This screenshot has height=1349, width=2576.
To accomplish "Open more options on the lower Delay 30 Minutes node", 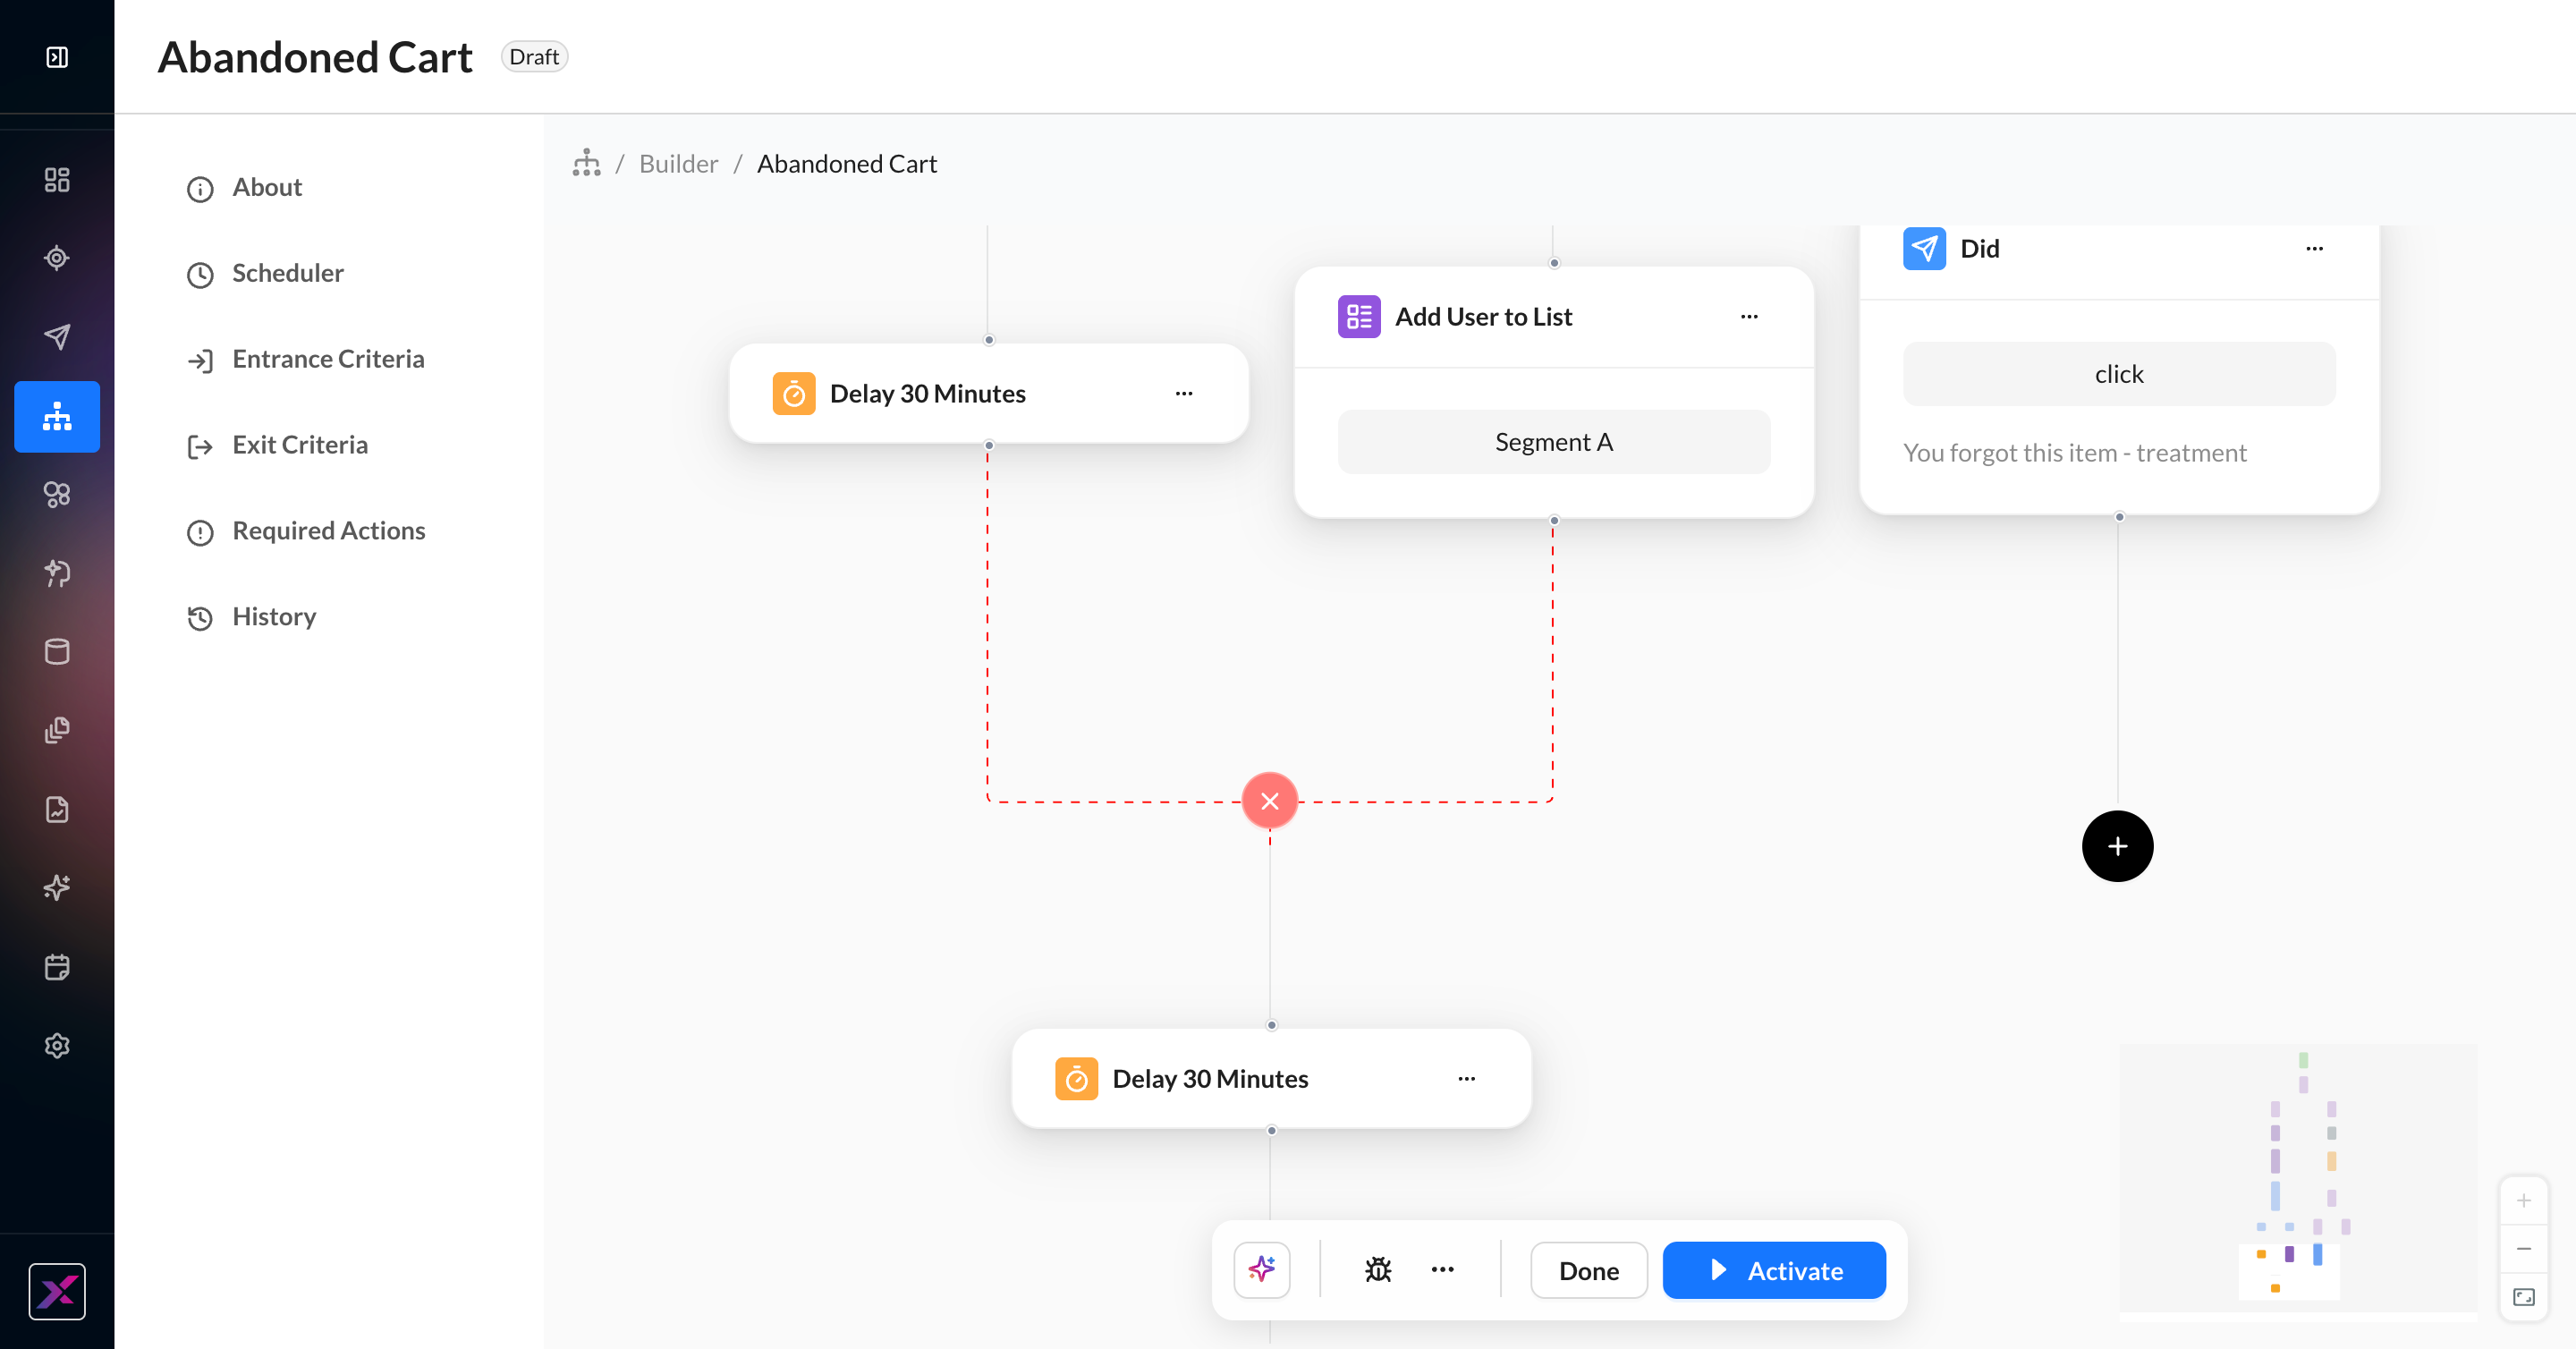I will pos(1467,1079).
